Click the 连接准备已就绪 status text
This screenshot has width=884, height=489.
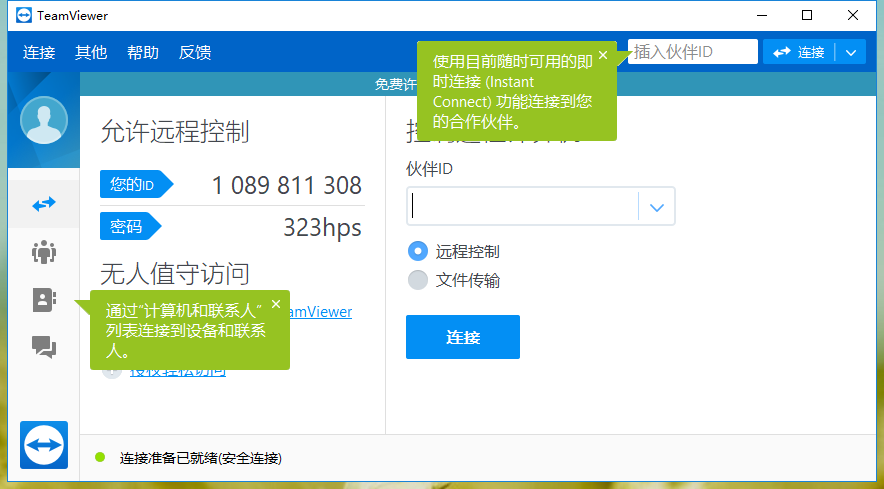[x=201, y=458]
